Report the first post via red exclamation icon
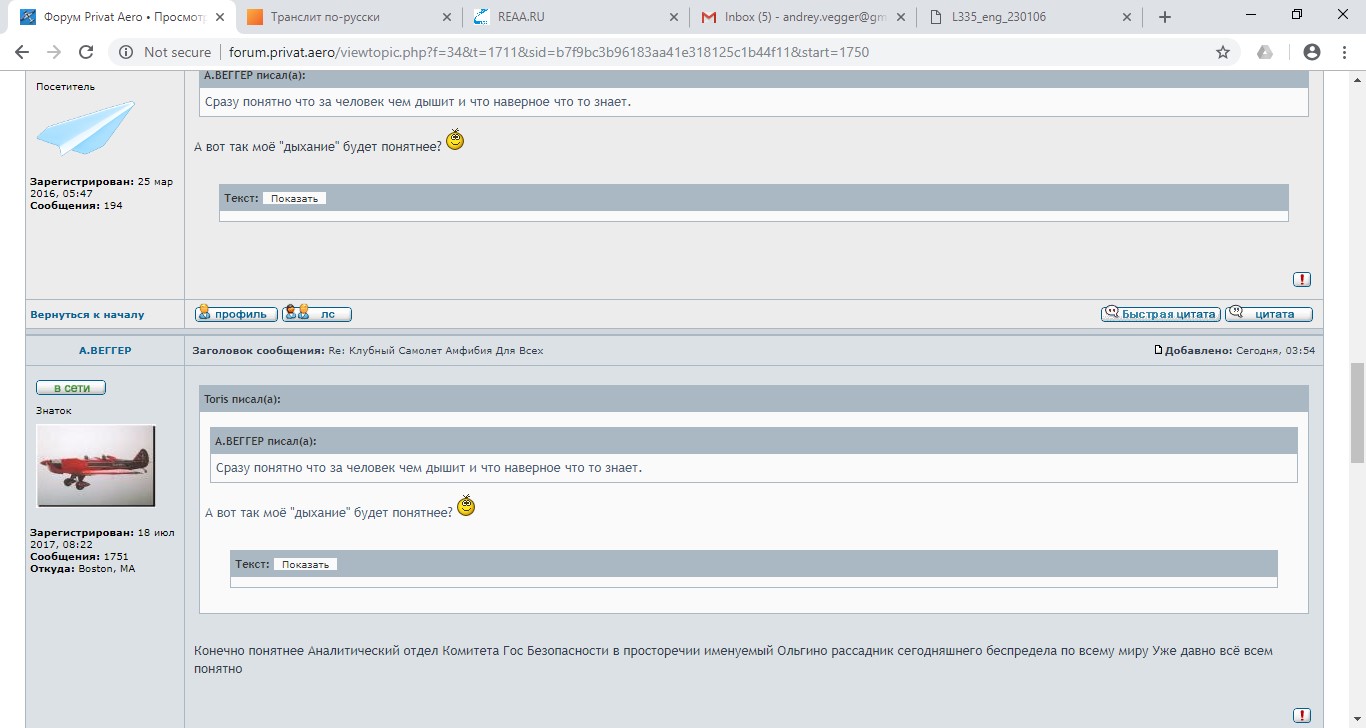 coord(1301,280)
